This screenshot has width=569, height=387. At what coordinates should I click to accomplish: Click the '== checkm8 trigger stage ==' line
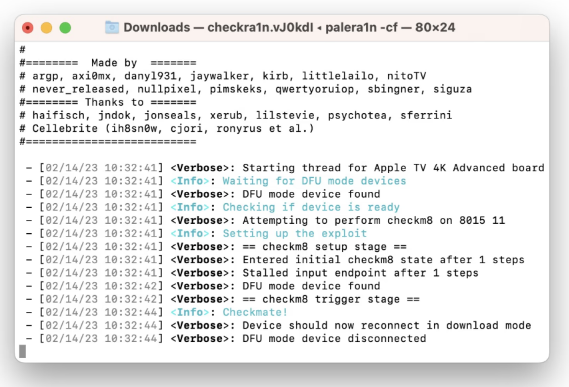pos(331,299)
